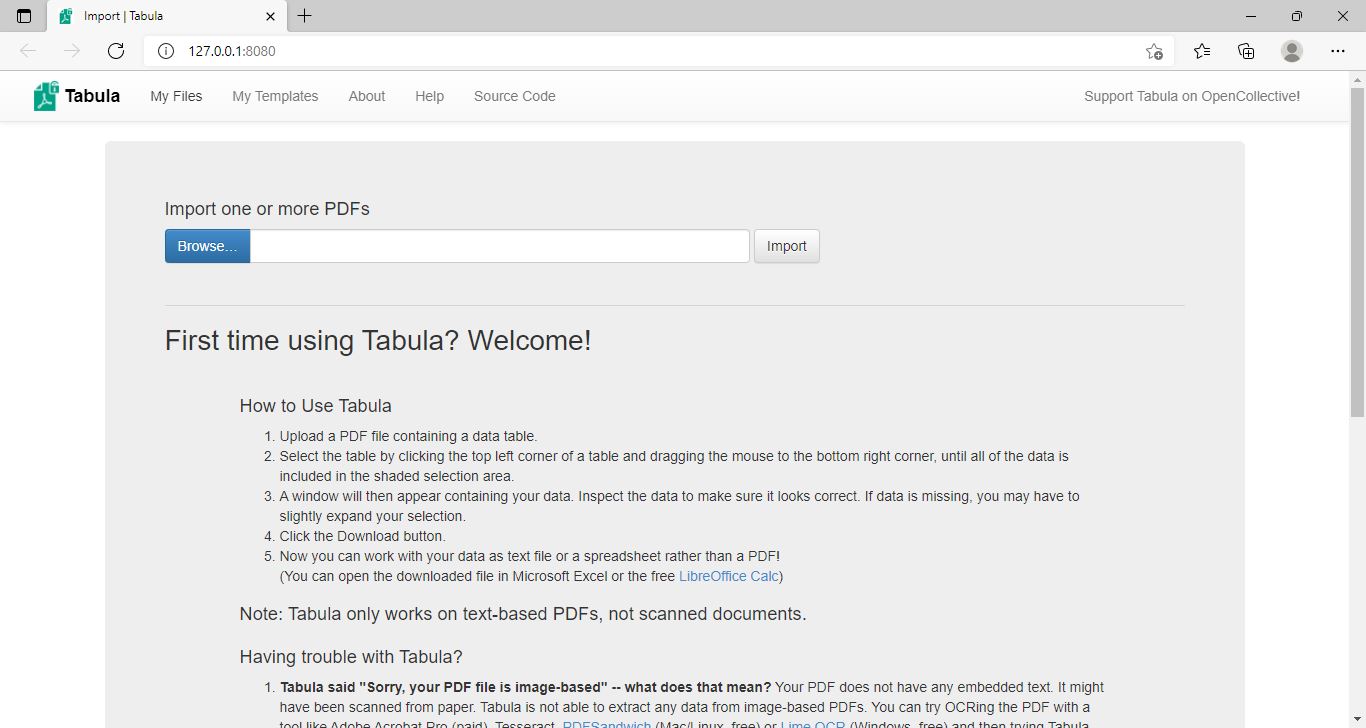Open My Templates in navbar

point(275,96)
